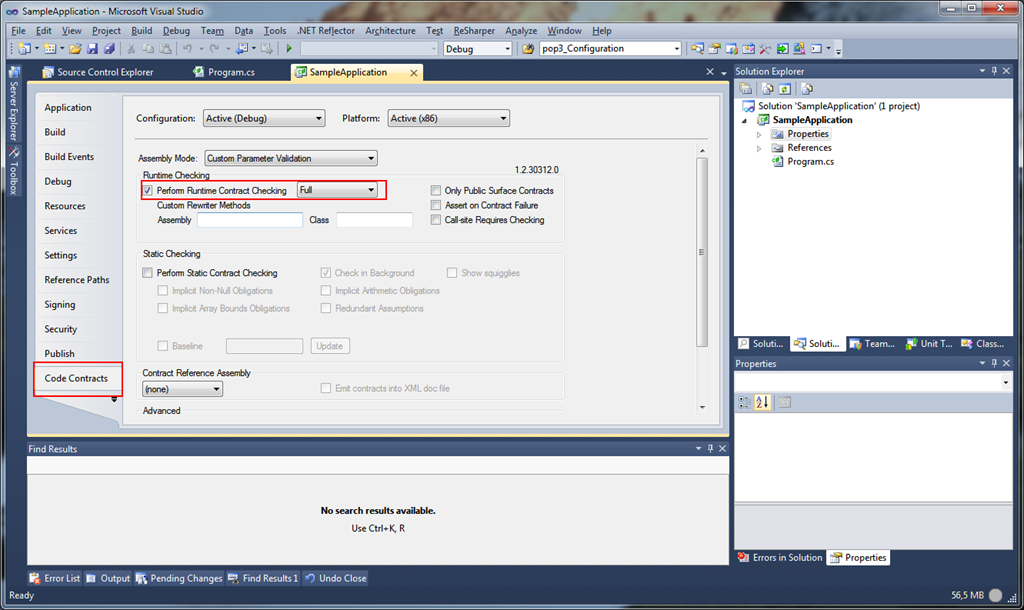The width and height of the screenshot is (1024, 610).
Task: Click the Cut scissors icon
Action: (131, 49)
